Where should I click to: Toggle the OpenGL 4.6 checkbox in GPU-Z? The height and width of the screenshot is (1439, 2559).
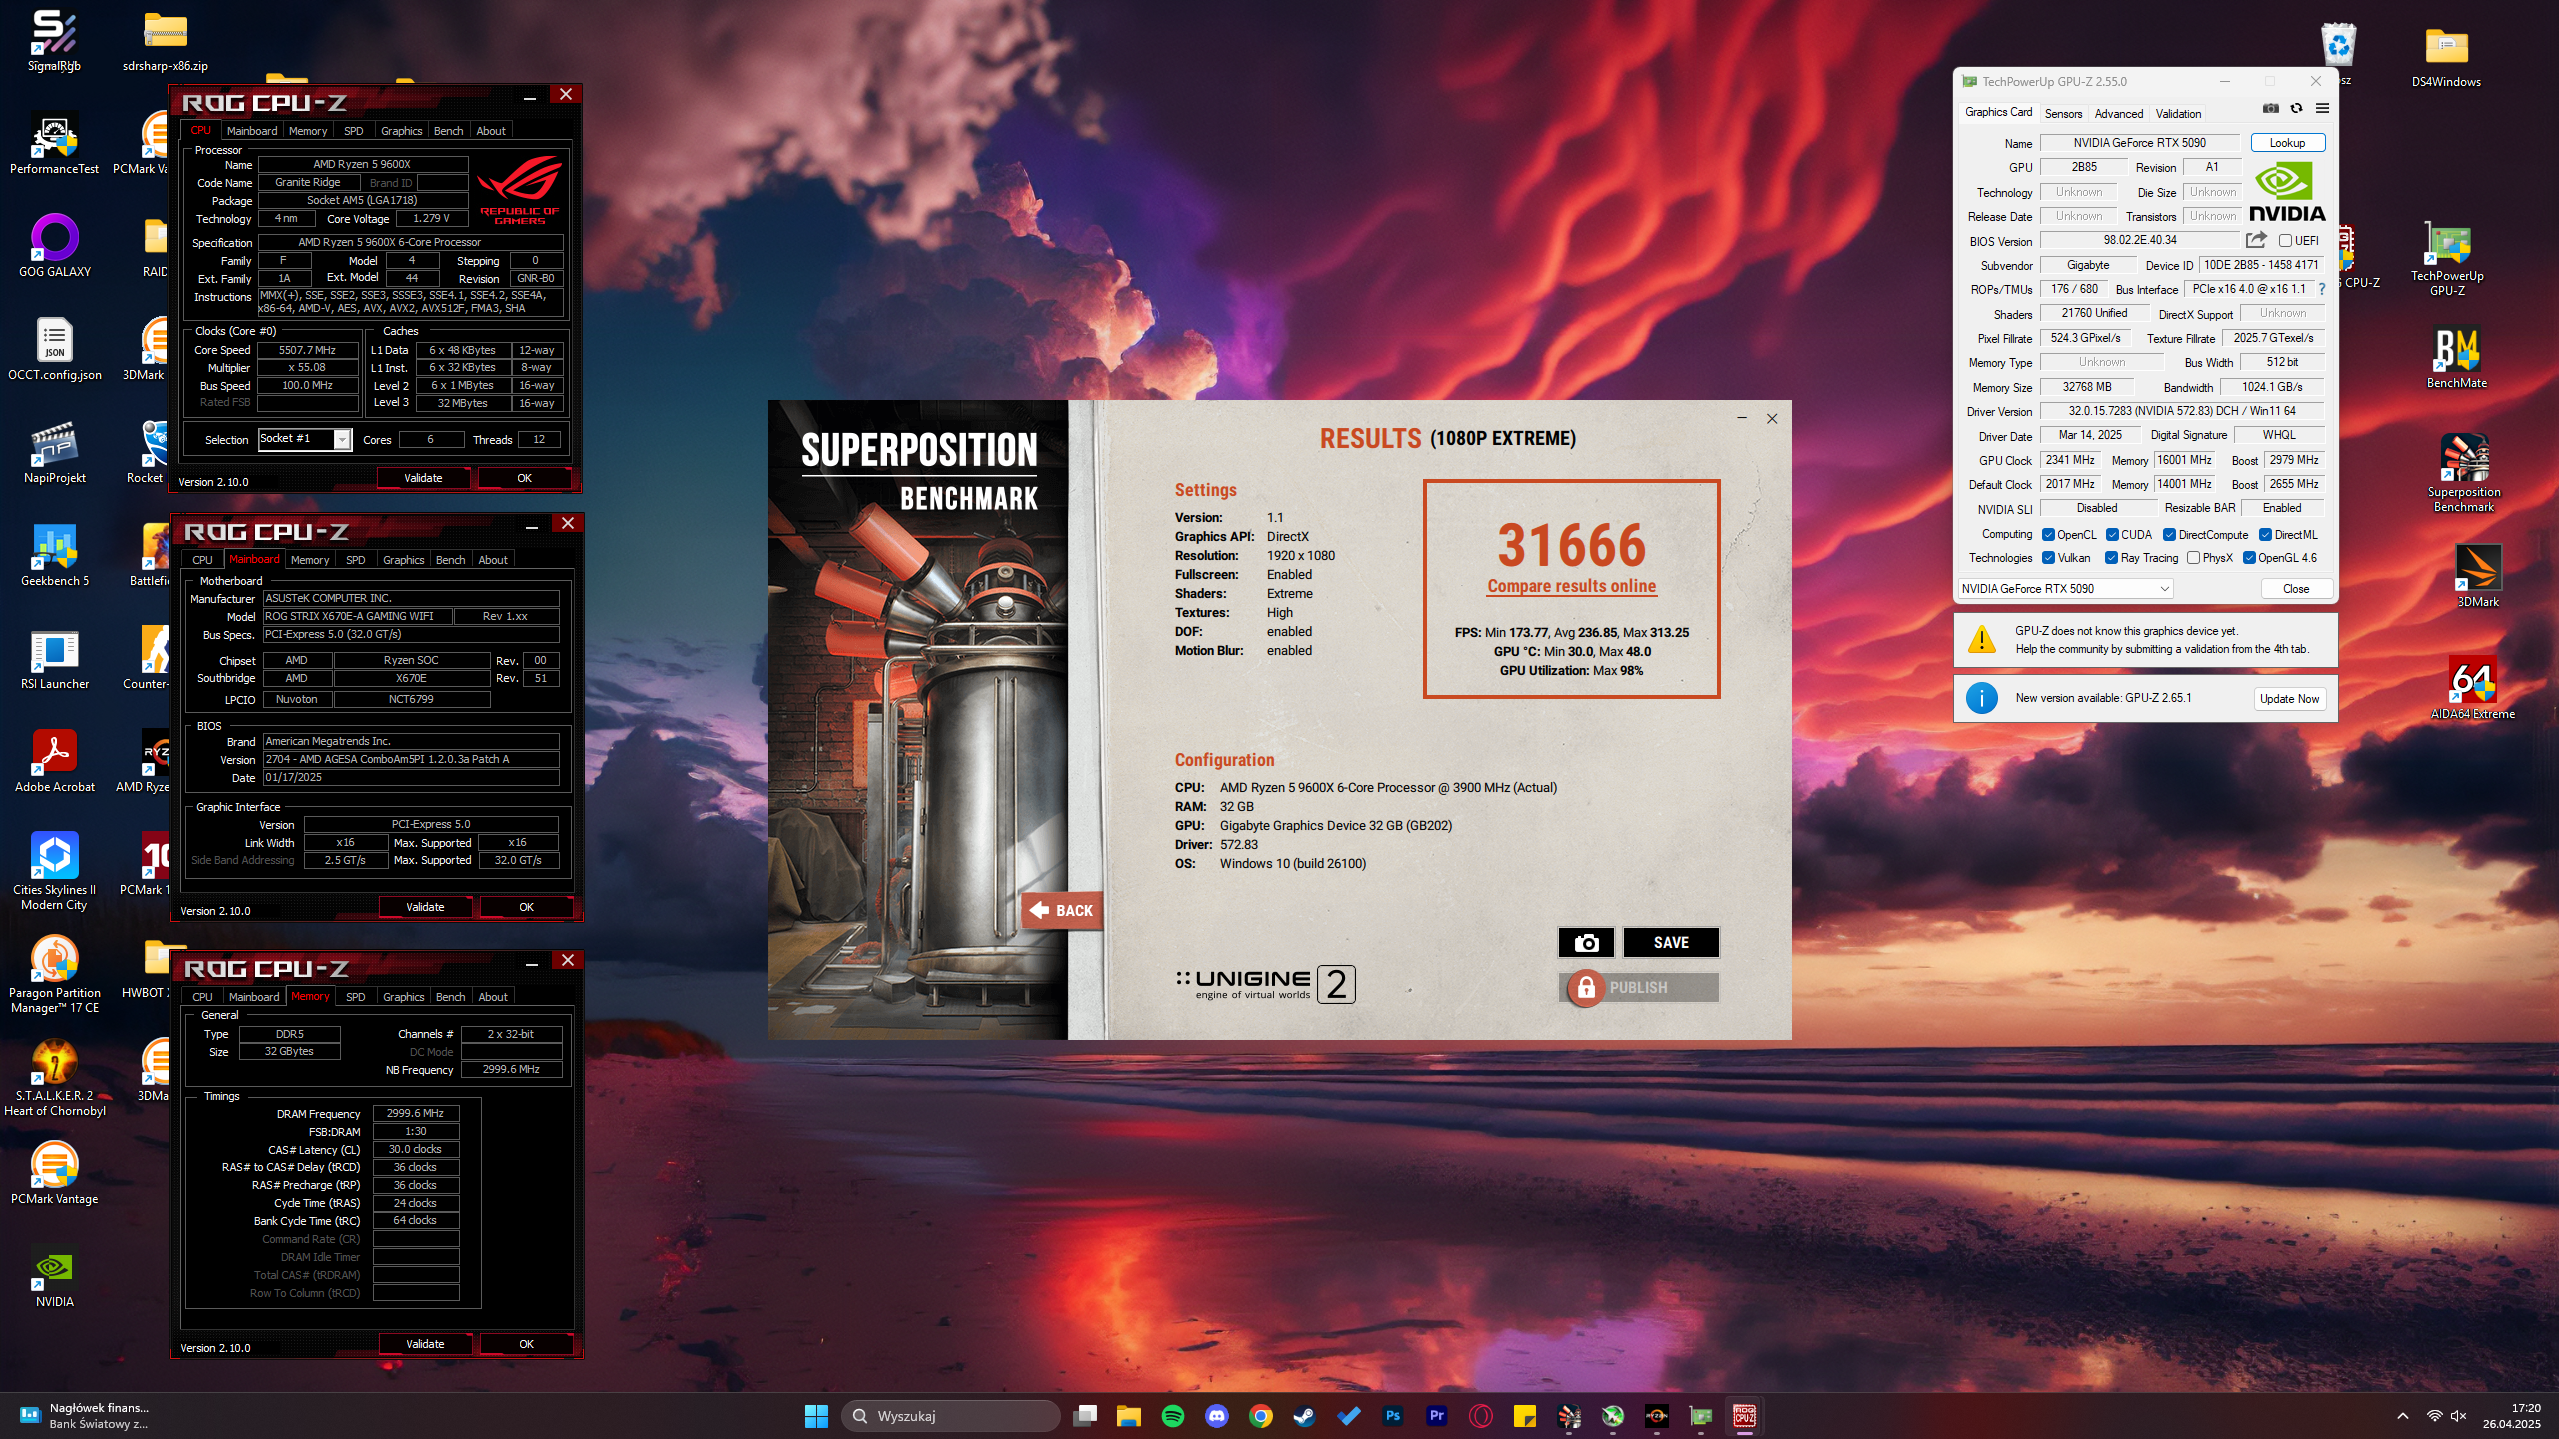(2249, 558)
